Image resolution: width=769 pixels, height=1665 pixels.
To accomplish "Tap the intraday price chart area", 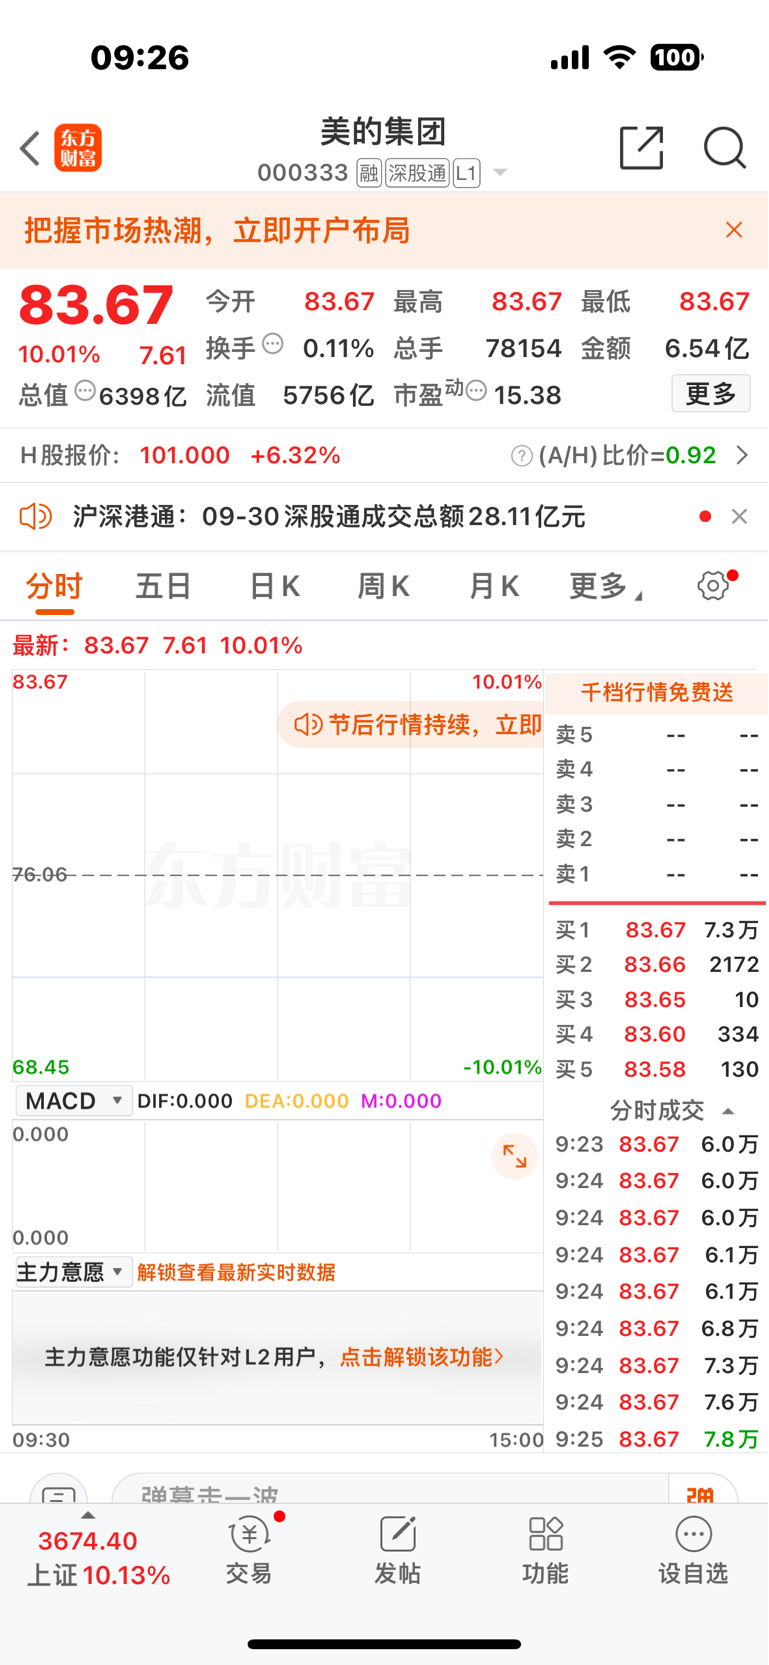I will 278,875.
